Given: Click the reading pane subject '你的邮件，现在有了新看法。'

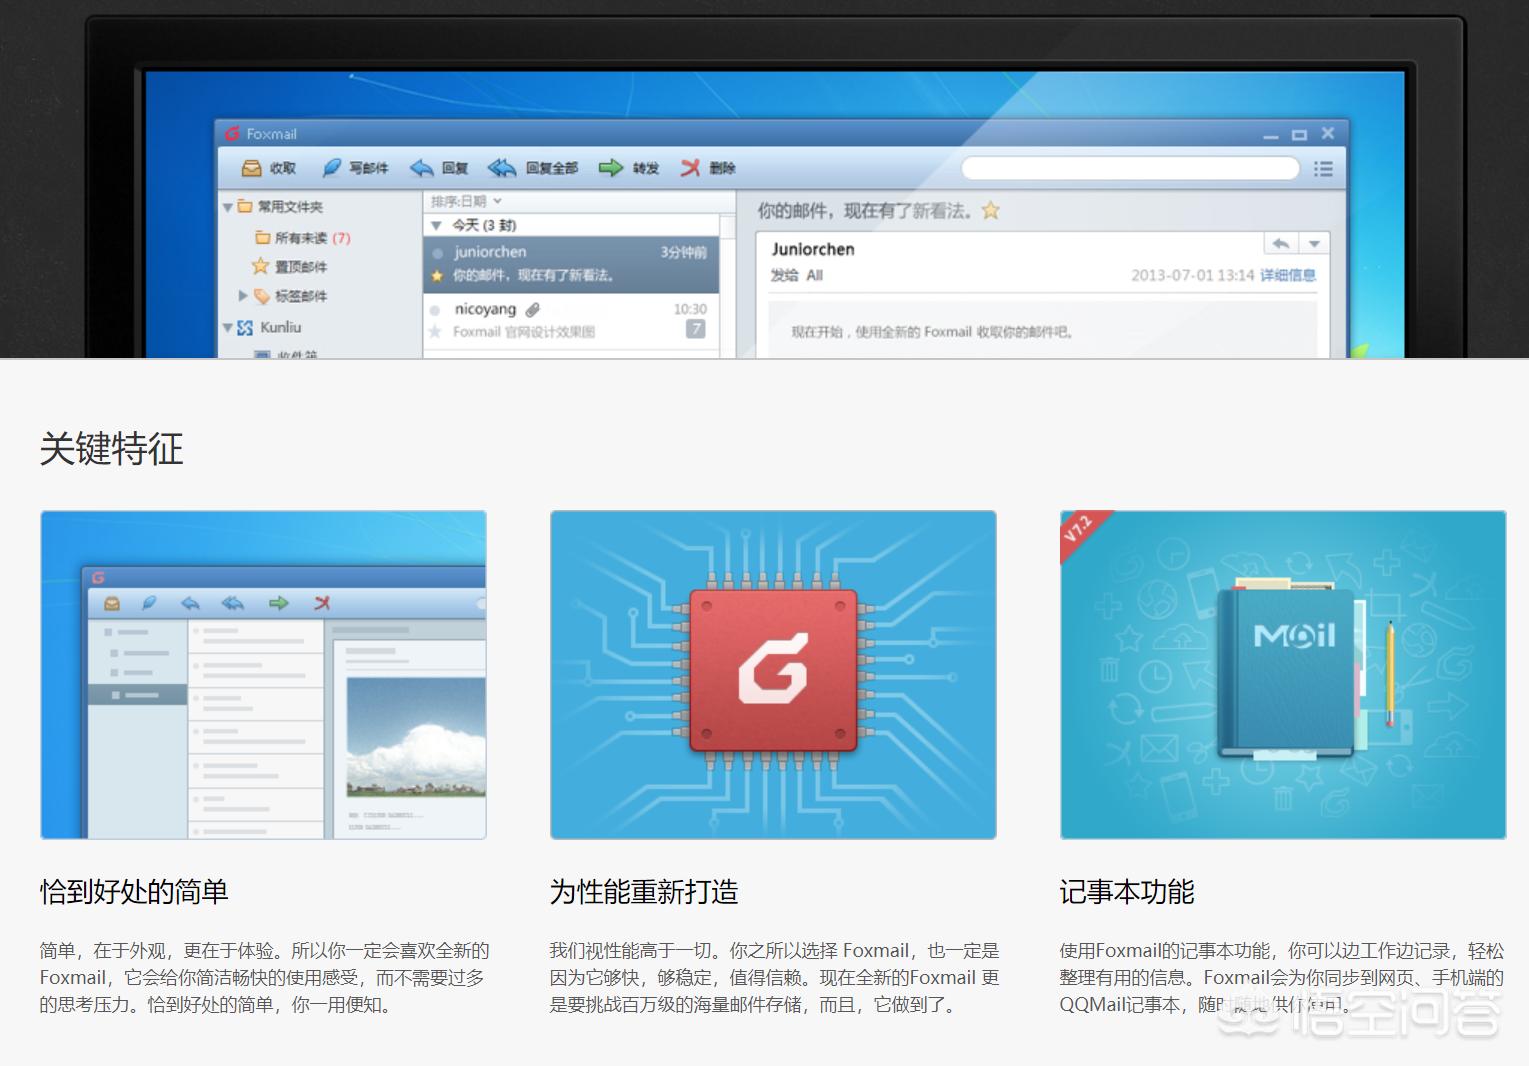Looking at the screenshot, I should 865,210.
